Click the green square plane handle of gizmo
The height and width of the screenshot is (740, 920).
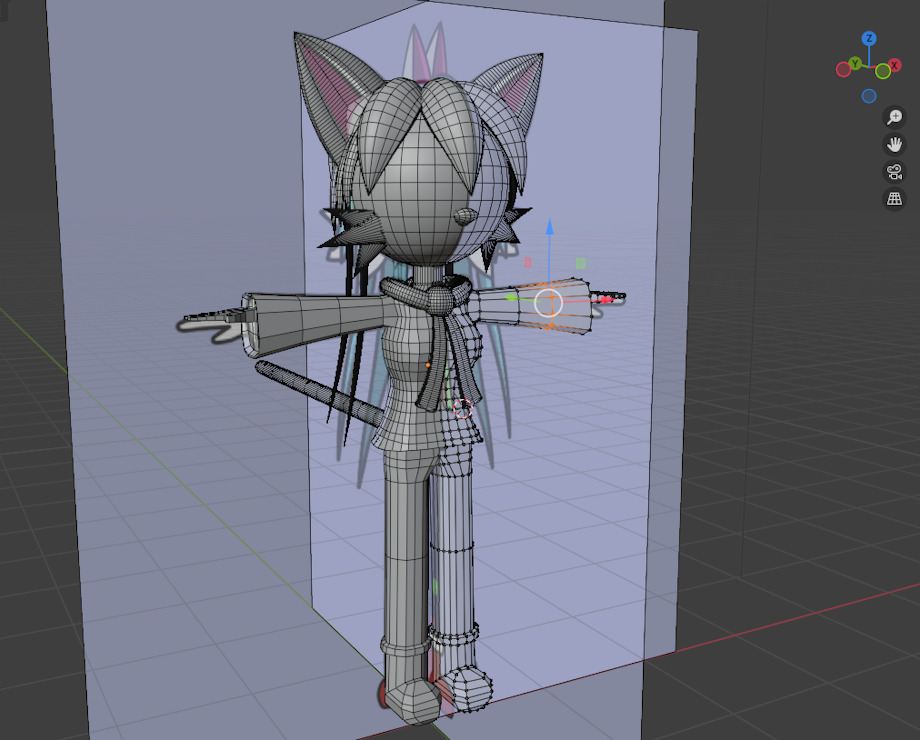581,263
